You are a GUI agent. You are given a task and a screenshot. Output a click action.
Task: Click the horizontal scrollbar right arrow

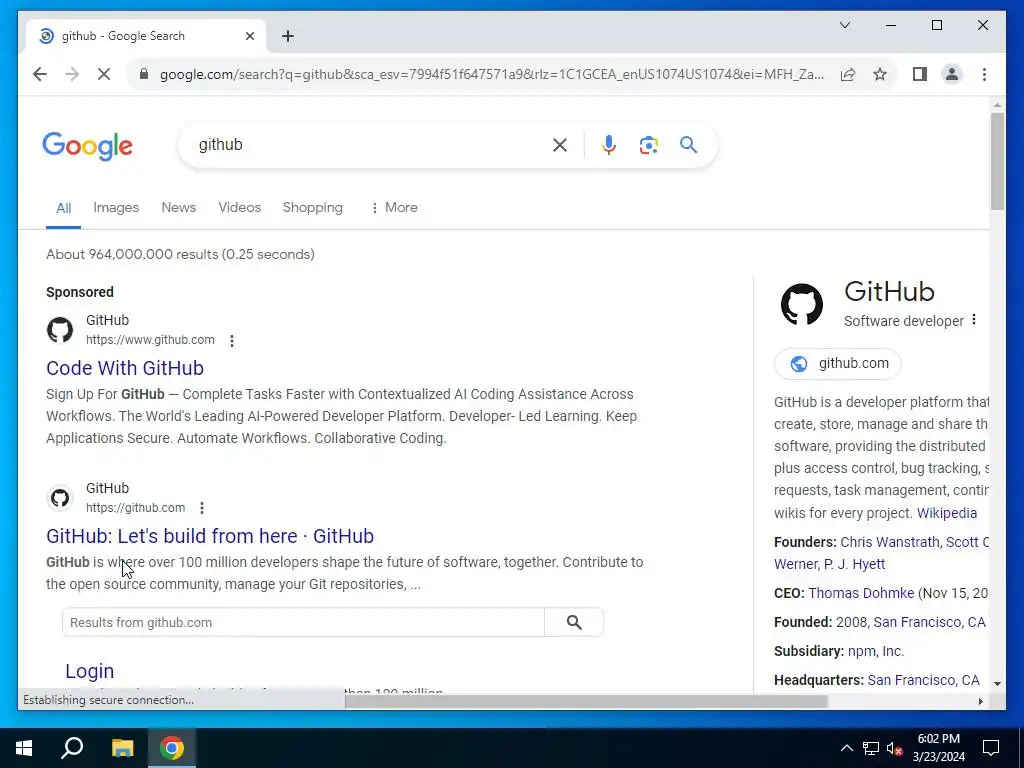tap(980, 701)
